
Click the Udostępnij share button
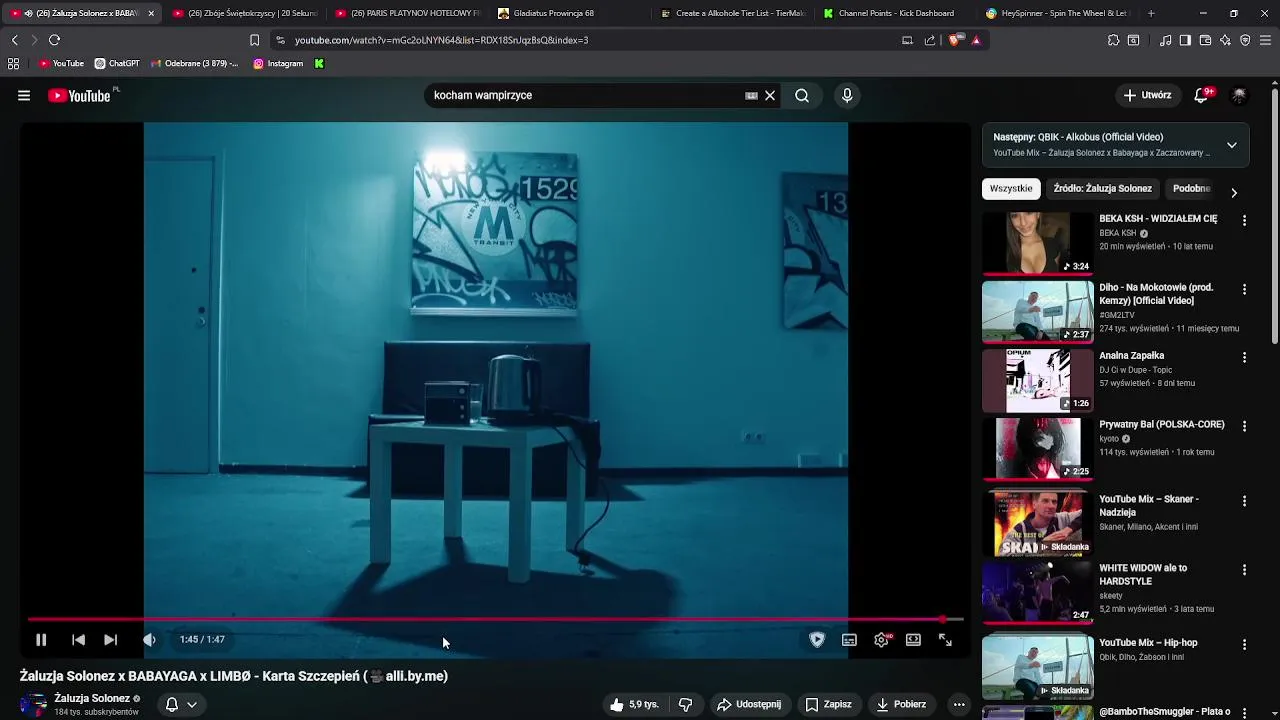pos(749,705)
